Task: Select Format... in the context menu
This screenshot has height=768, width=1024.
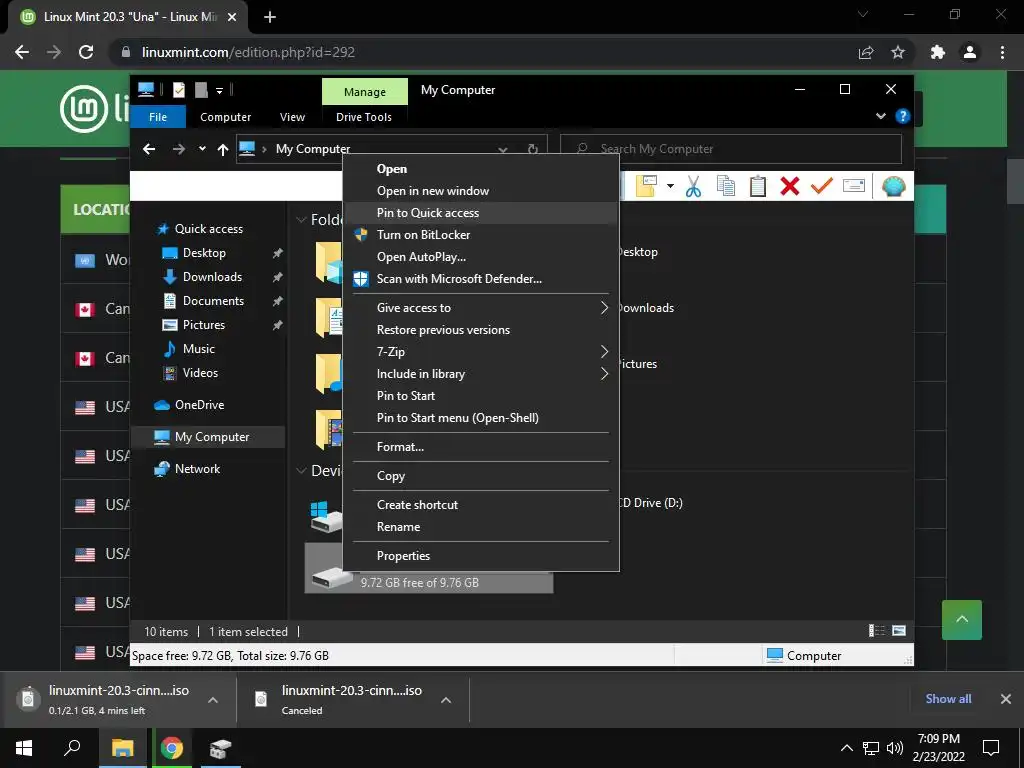Action: [x=480, y=447]
